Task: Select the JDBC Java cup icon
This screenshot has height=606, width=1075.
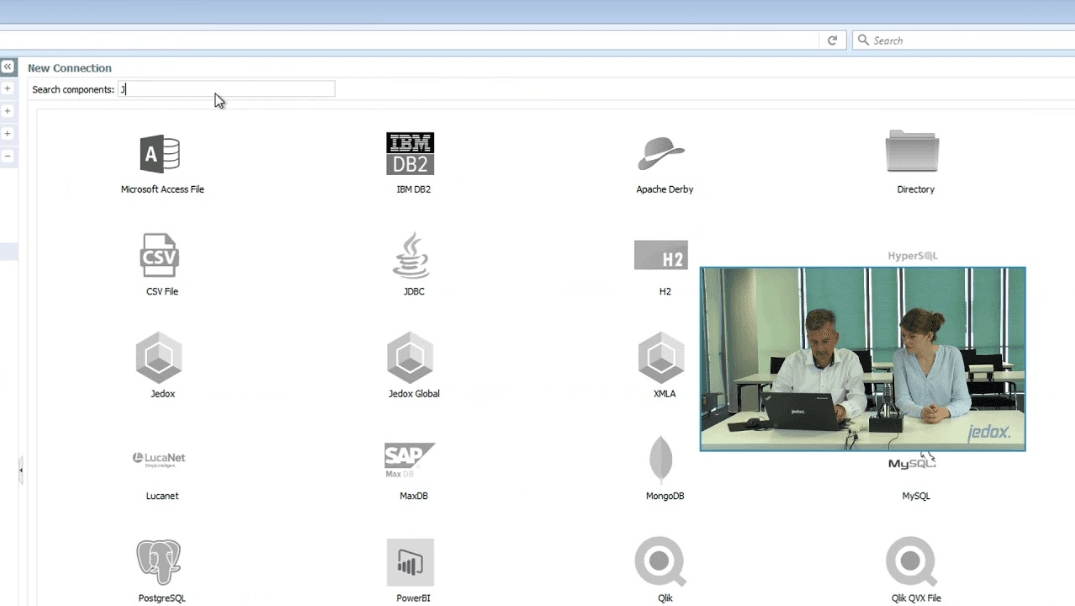Action: 411,255
